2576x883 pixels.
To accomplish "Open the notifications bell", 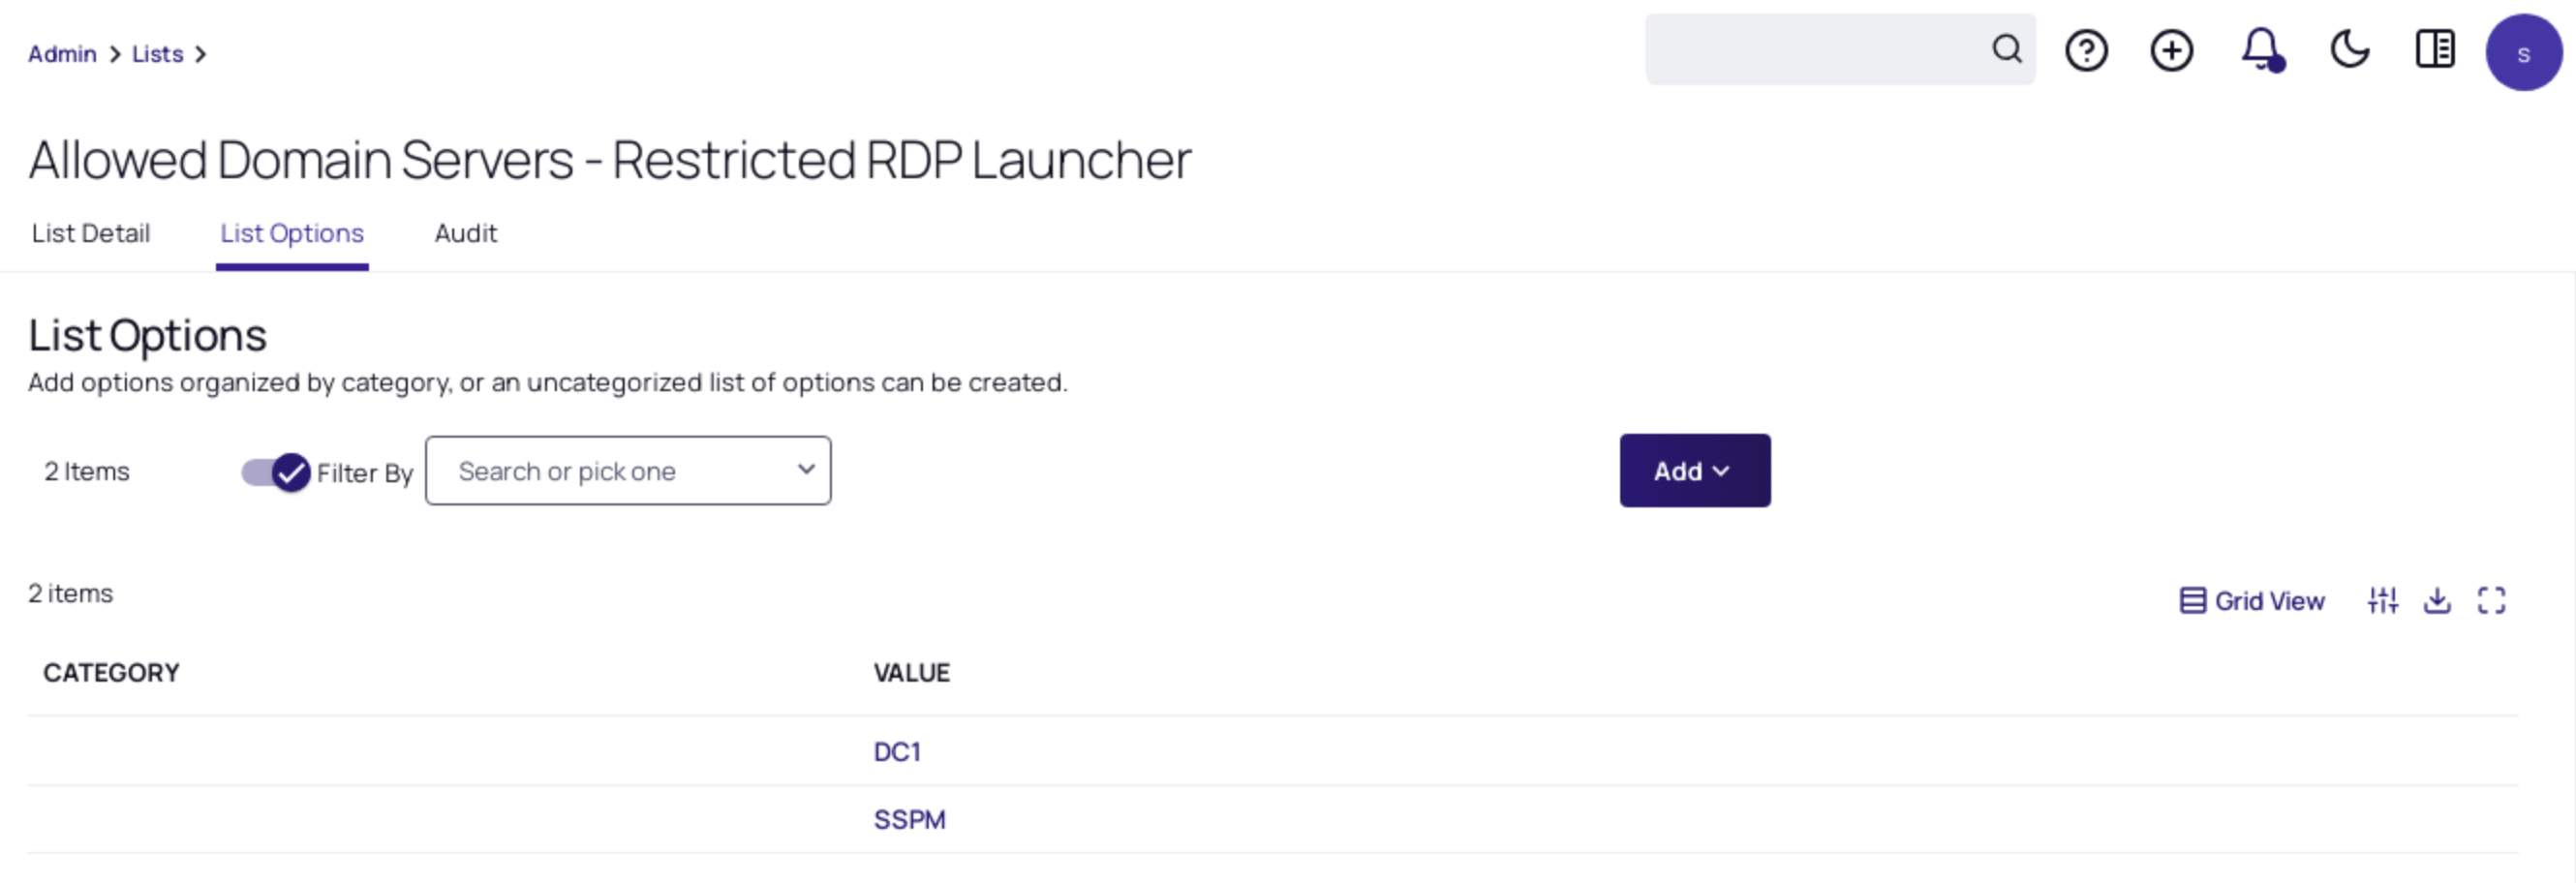I will click(x=2261, y=50).
